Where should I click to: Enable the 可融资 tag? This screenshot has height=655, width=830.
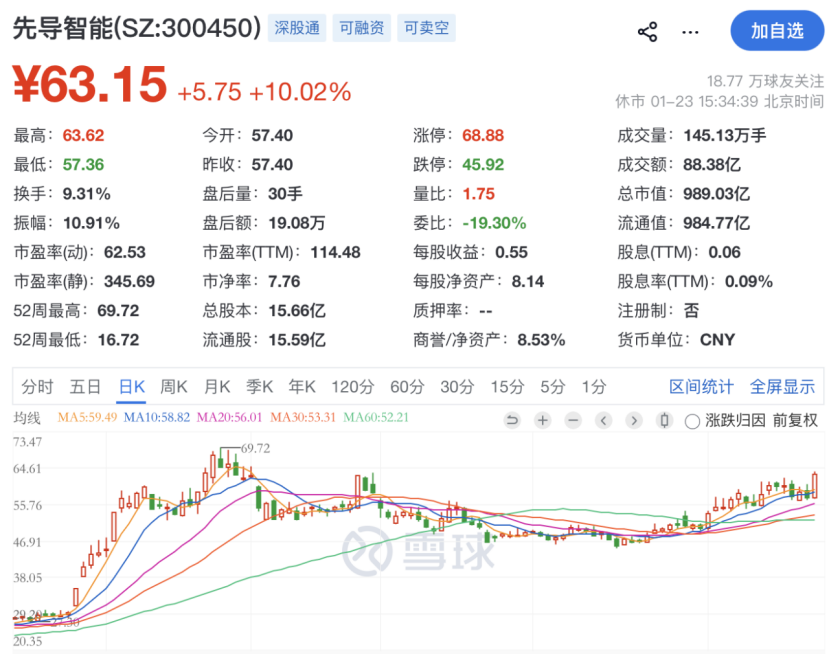click(x=360, y=28)
